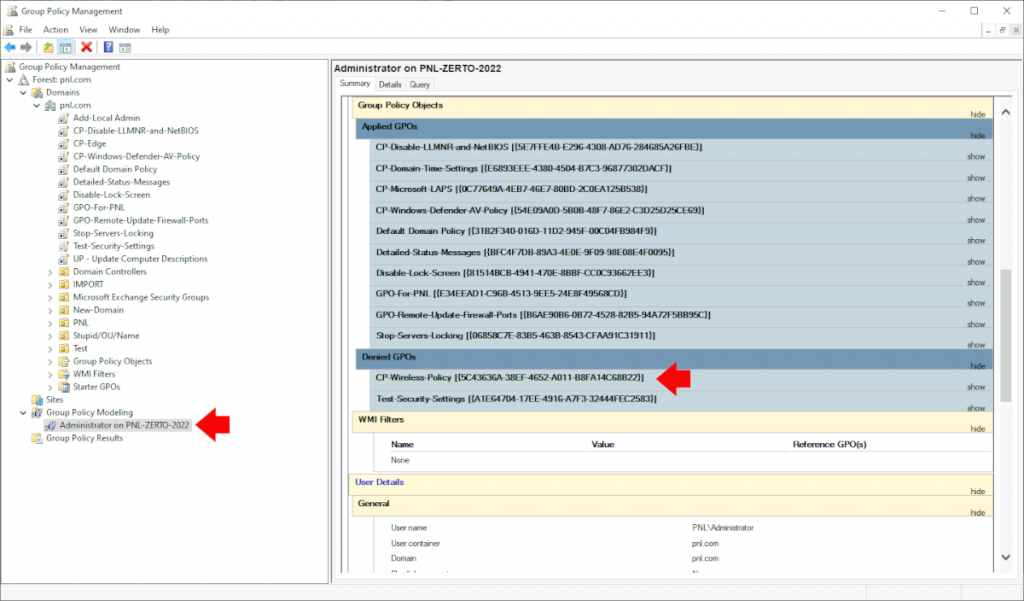Screen dimensions: 1024x601
Task: Hide the Applied GPOs section
Action: click(x=977, y=135)
